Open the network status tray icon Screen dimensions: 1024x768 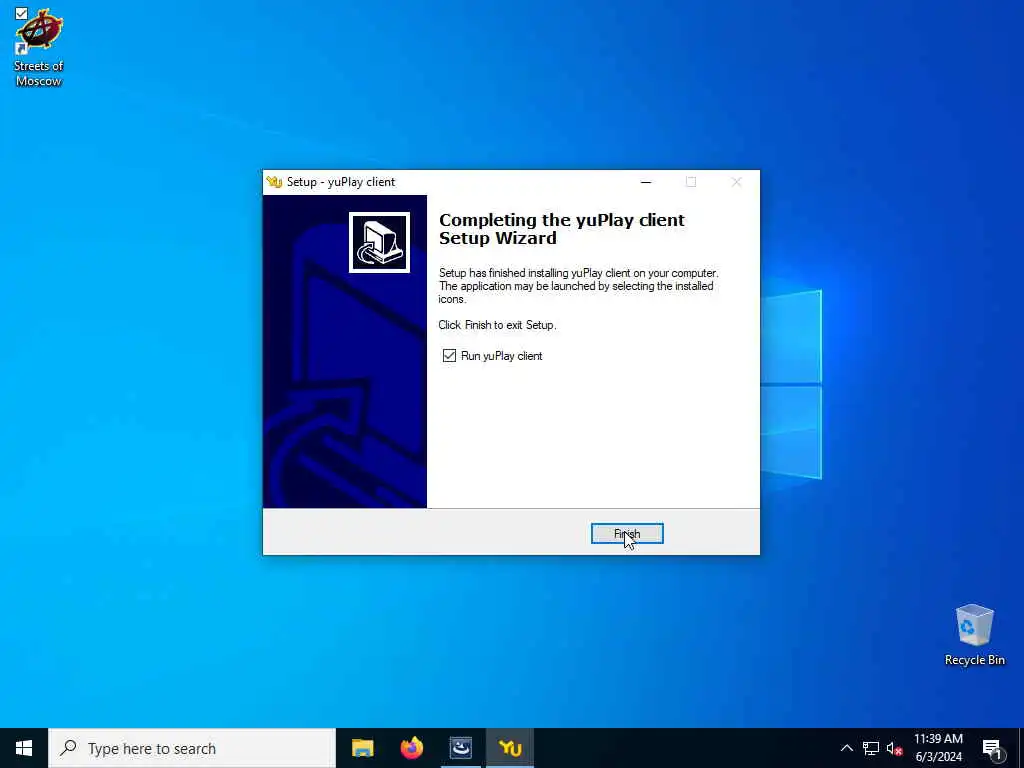pos(871,748)
